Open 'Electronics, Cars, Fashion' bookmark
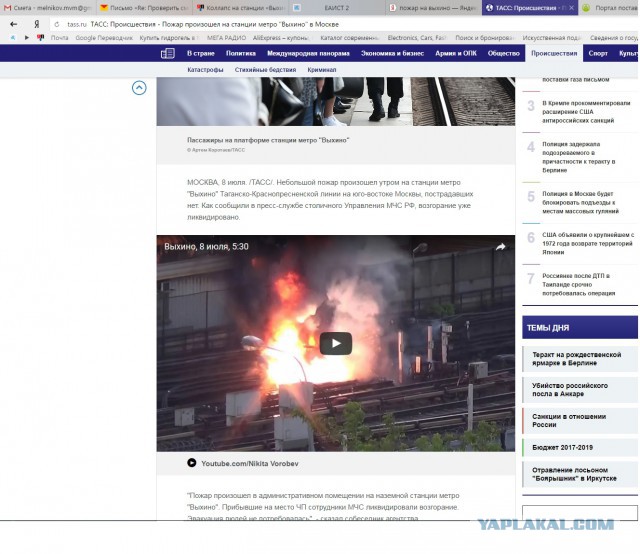640x554 pixels. point(417,38)
